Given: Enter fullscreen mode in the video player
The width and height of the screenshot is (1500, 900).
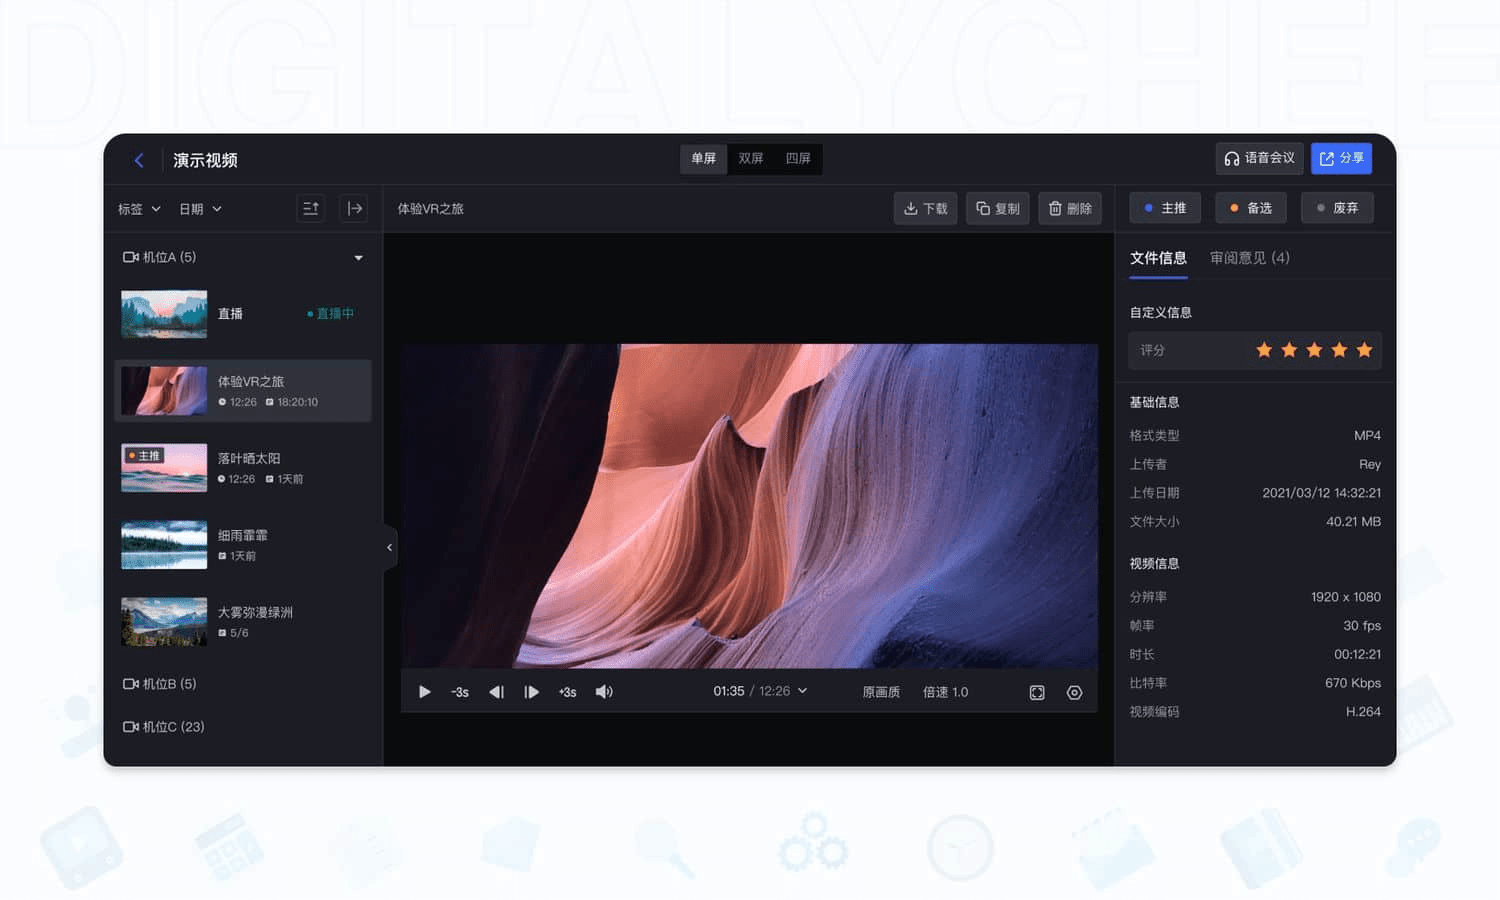Looking at the screenshot, I should coord(1036,691).
